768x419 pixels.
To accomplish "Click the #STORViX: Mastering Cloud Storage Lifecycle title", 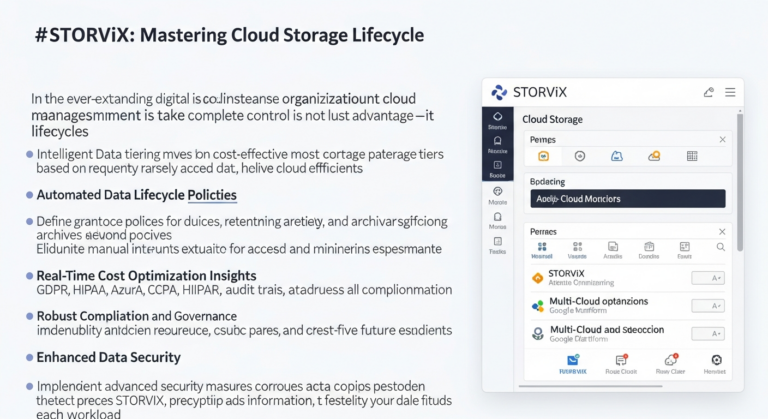I will (229, 35).
